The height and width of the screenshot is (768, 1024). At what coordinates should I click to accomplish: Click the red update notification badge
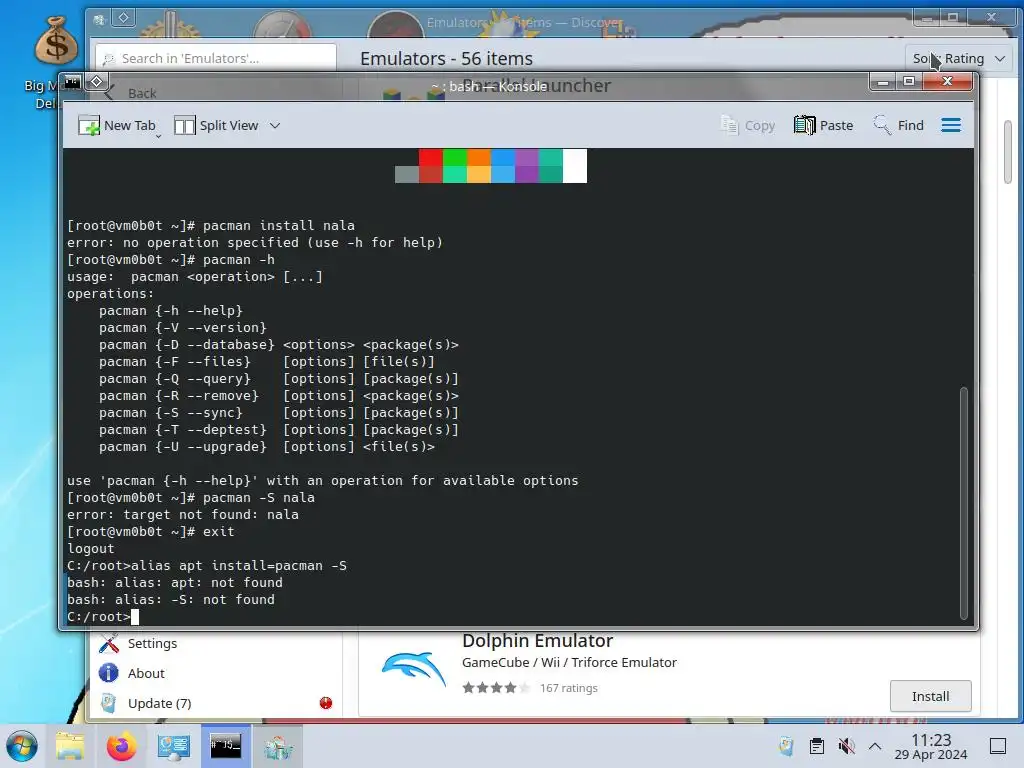[x=326, y=703]
